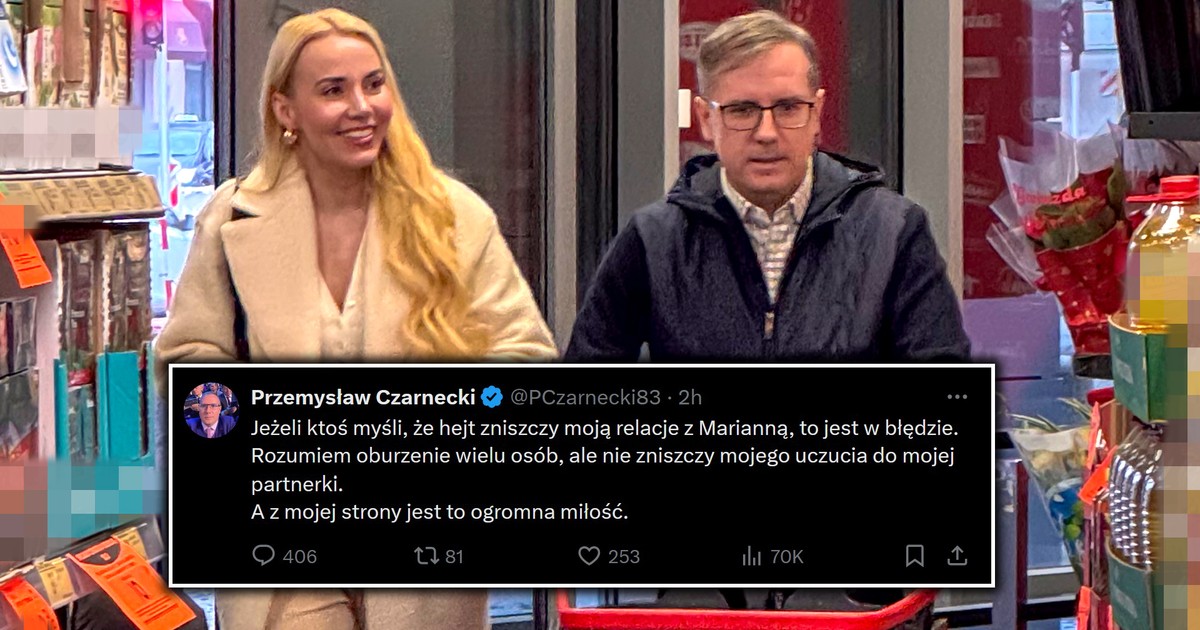
Task: Open the views analytics bar chart icon
Action: 751,556
